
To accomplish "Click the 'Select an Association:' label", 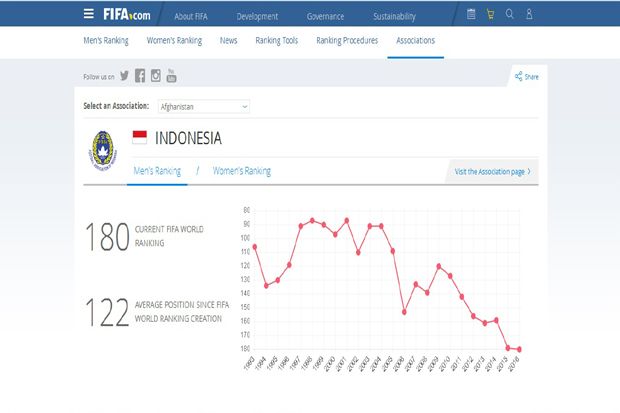I will coord(116,106).
